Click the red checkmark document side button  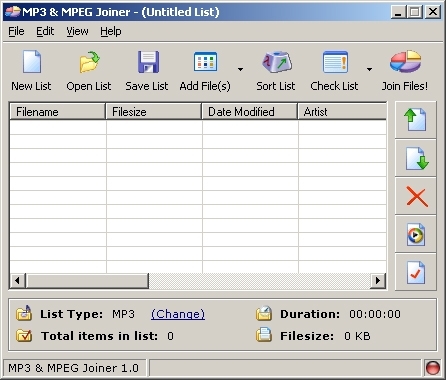[415, 272]
